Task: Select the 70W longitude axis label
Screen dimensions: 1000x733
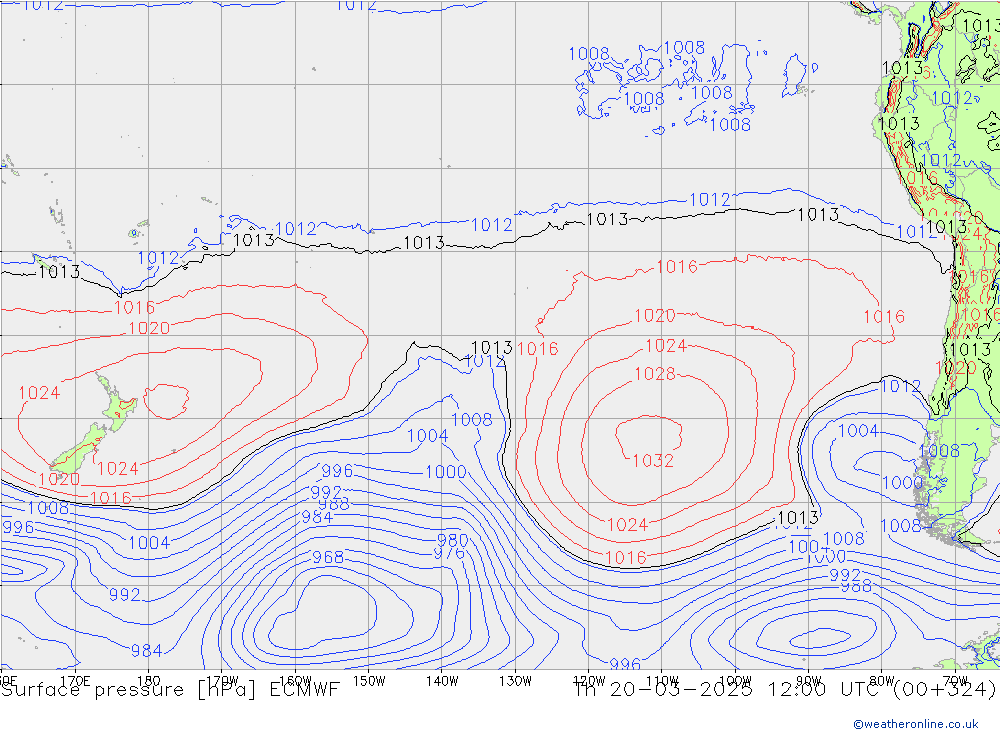Action: tap(955, 681)
